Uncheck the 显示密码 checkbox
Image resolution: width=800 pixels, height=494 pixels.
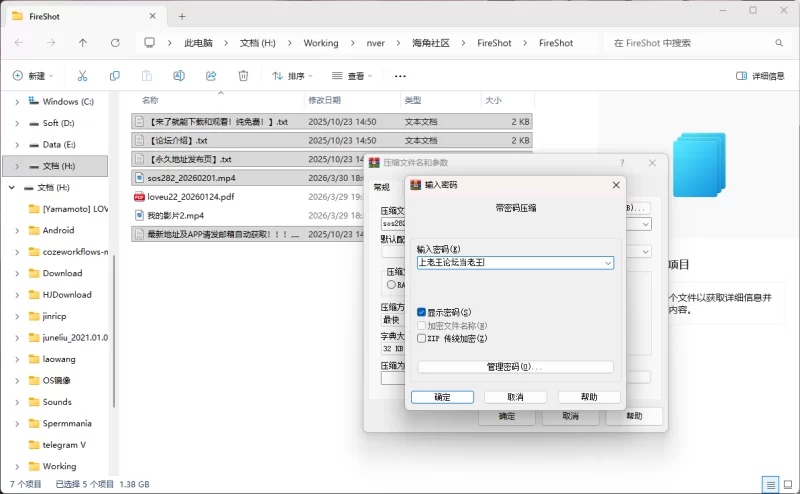click(x=422, y=312)
